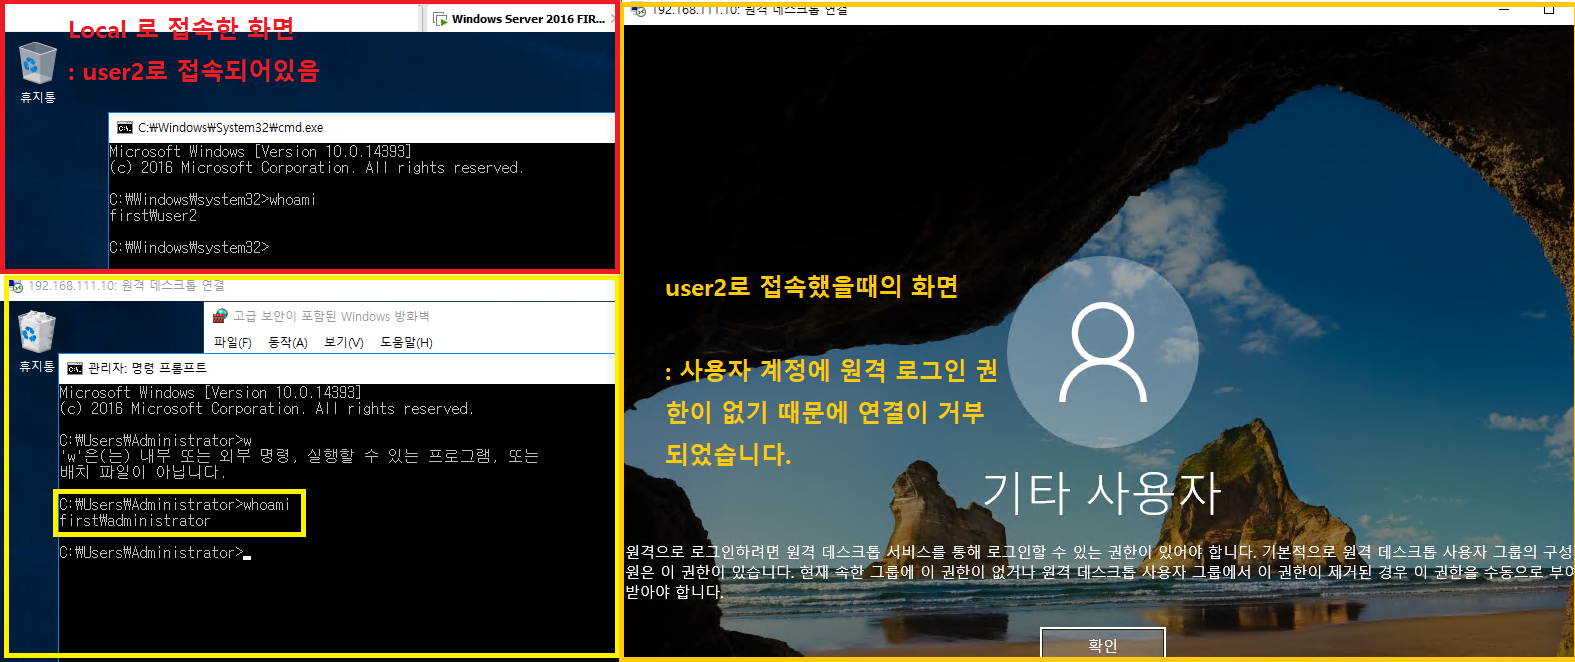Click the 기타 사용자 label

click(1102, 493)
